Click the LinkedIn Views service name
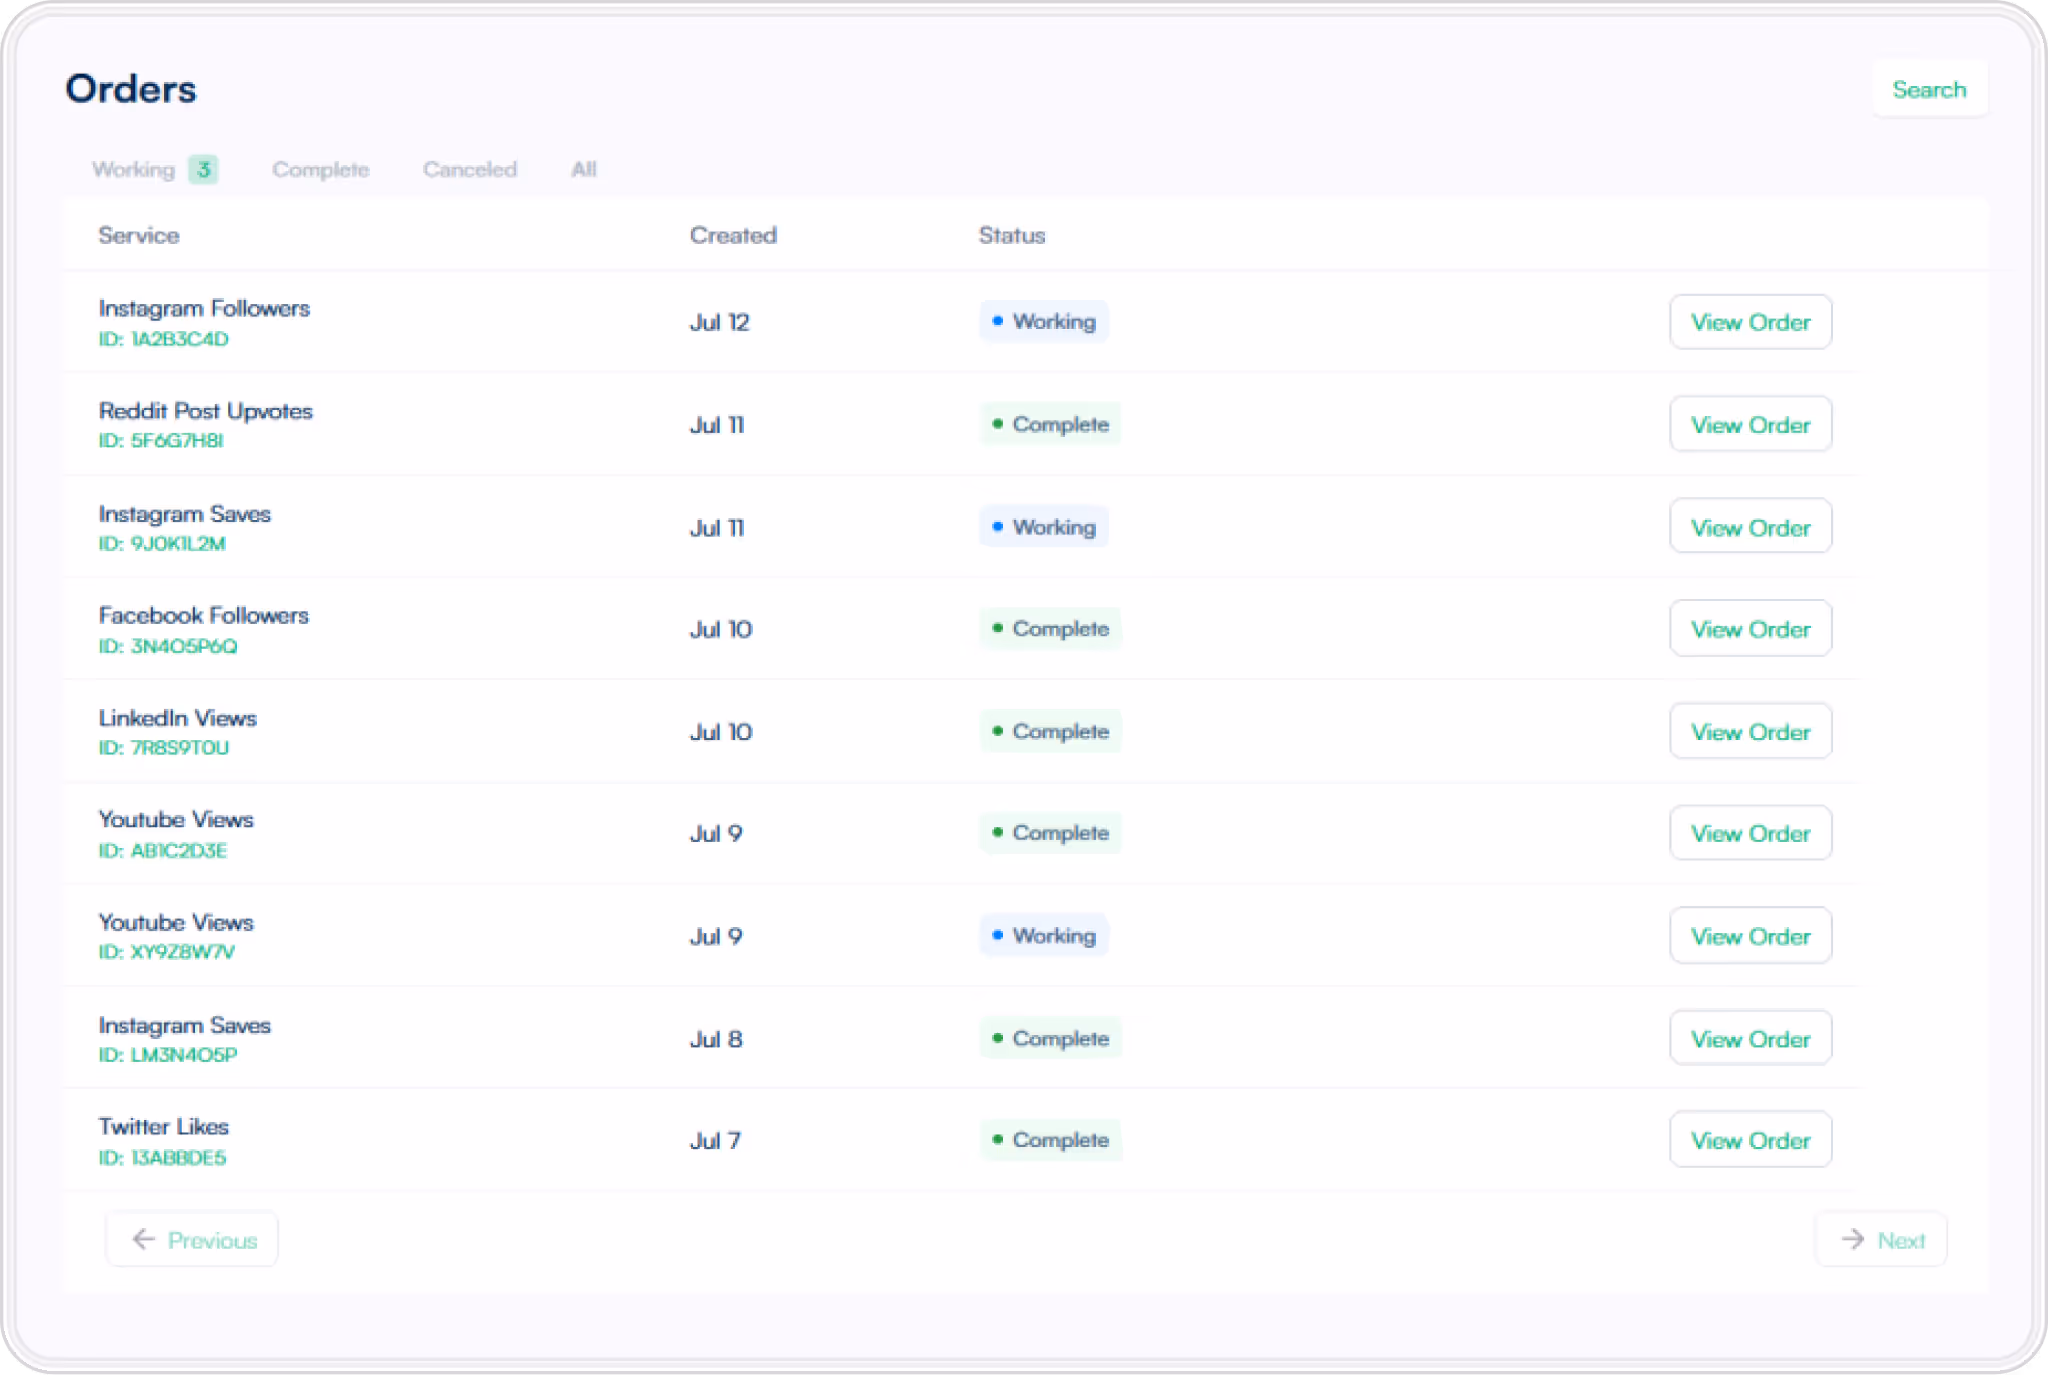Image resolution: width=2048 pixels, height=1375 pixels. click(177, 718)
